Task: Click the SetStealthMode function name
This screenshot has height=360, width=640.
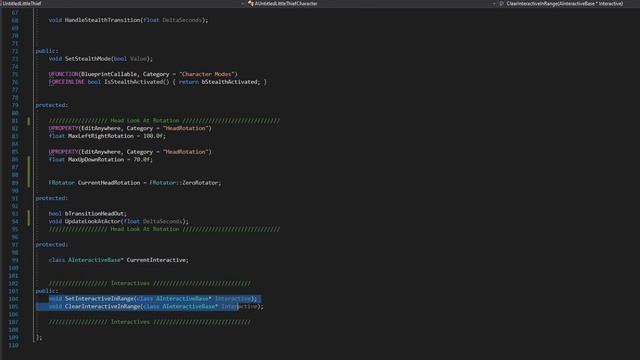Action: (x=88, y=59)
